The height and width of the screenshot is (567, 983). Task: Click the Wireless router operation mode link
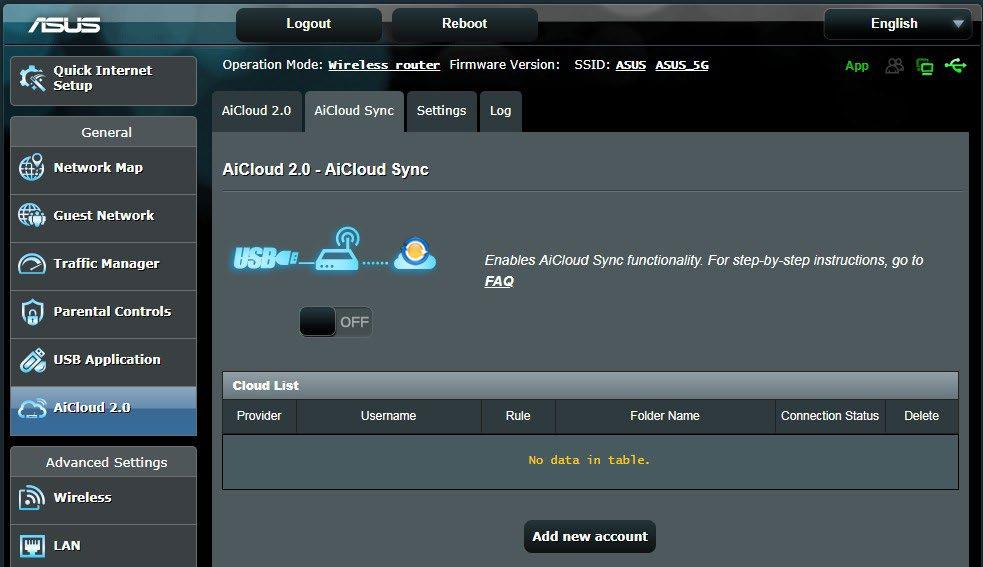pos(384,65)
